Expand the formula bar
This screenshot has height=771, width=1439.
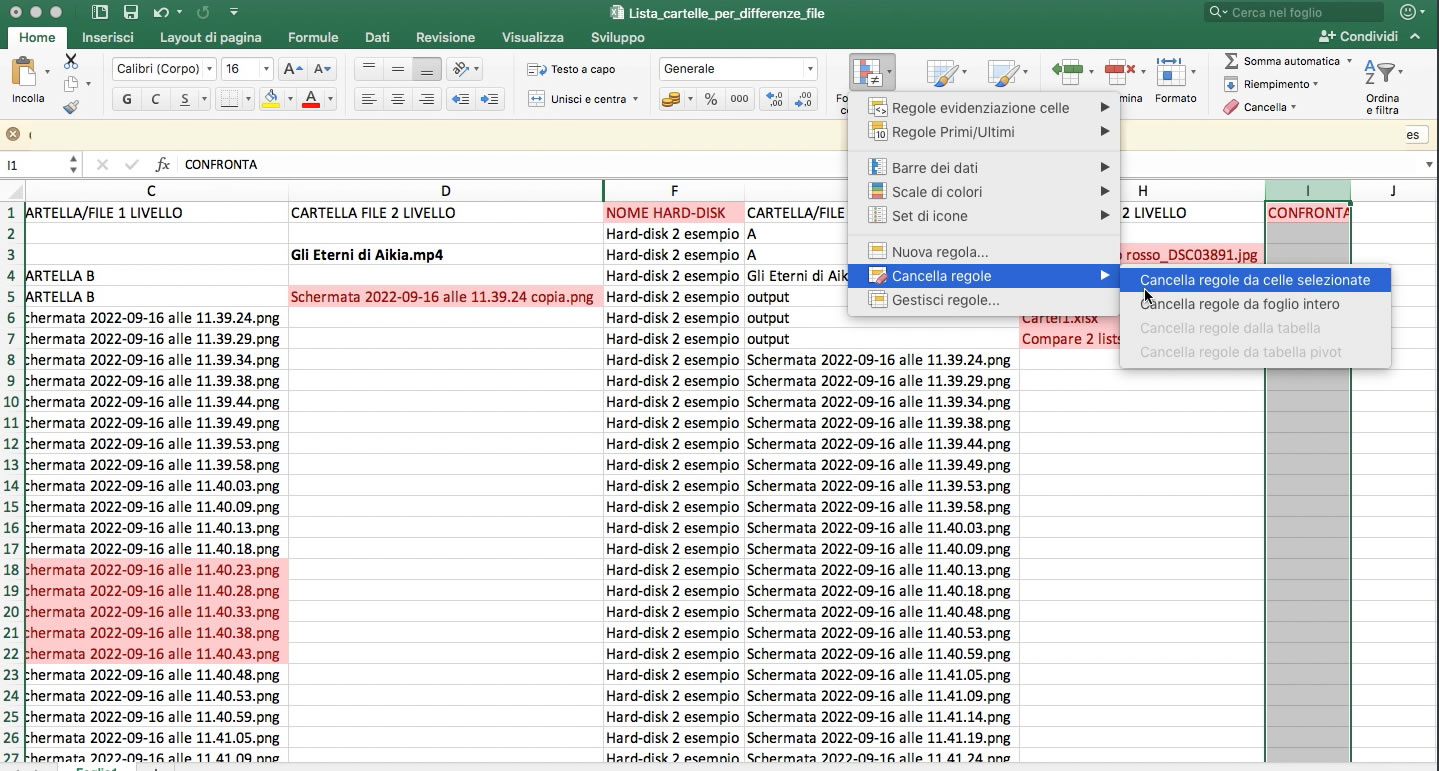[1429, 164]
